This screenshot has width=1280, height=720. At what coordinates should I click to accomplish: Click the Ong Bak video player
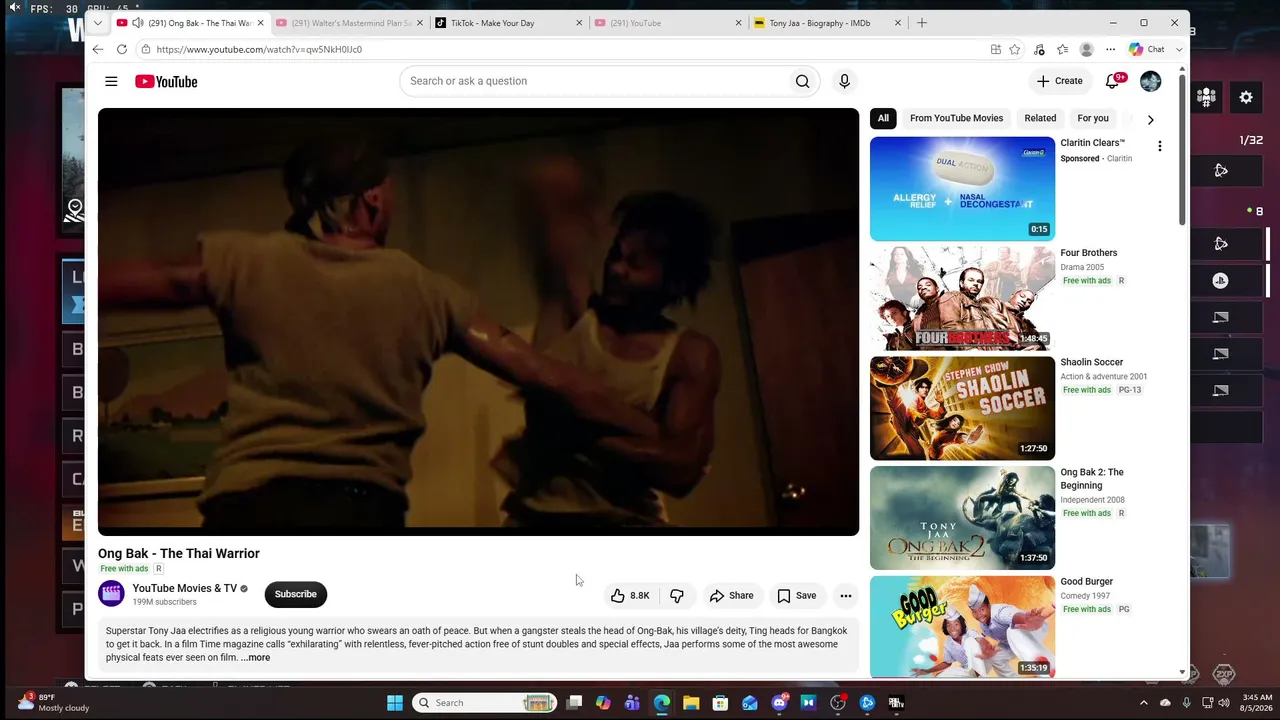tap(478, 322)
